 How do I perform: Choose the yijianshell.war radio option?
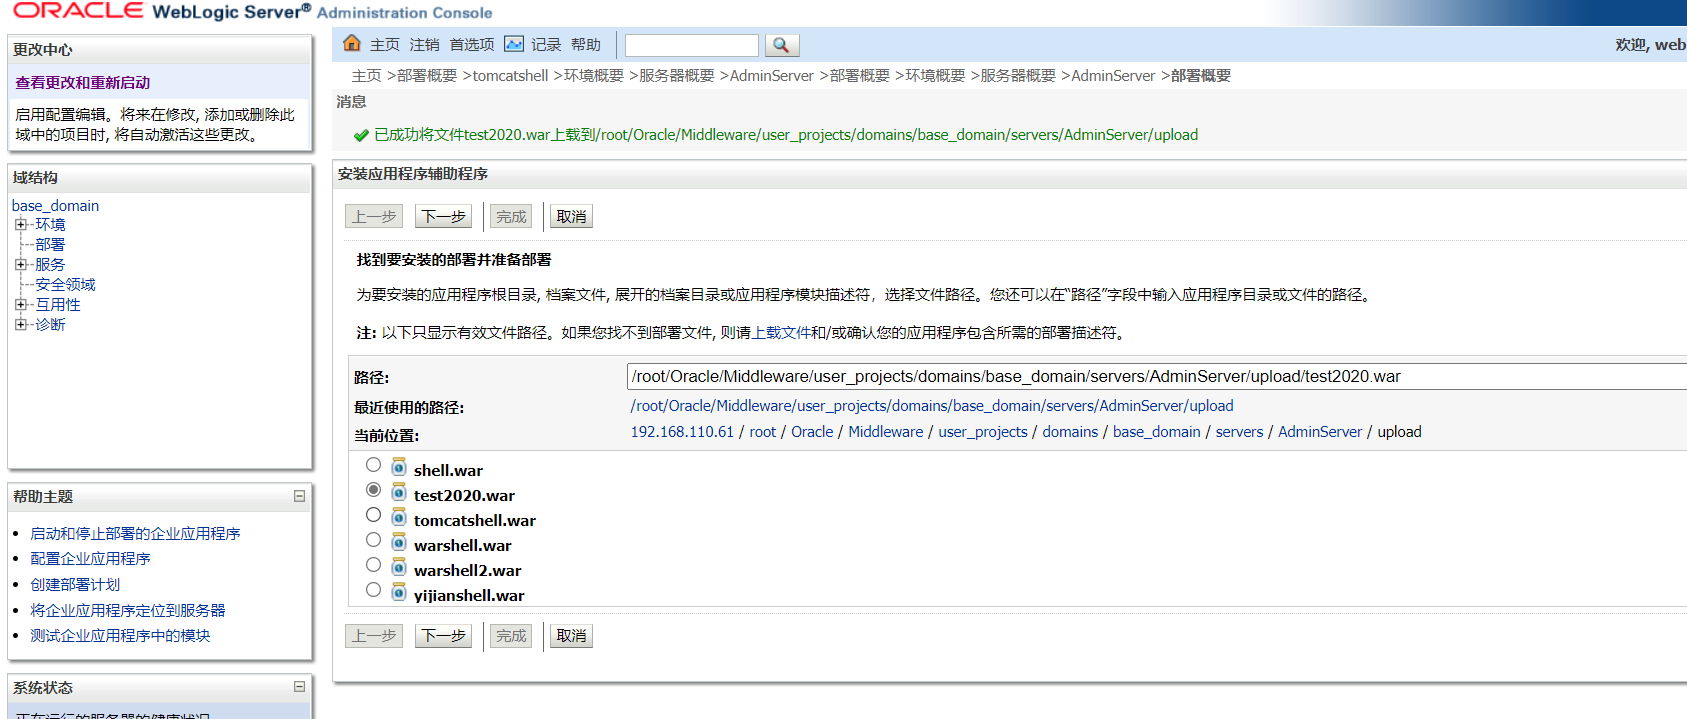point(373,590)
